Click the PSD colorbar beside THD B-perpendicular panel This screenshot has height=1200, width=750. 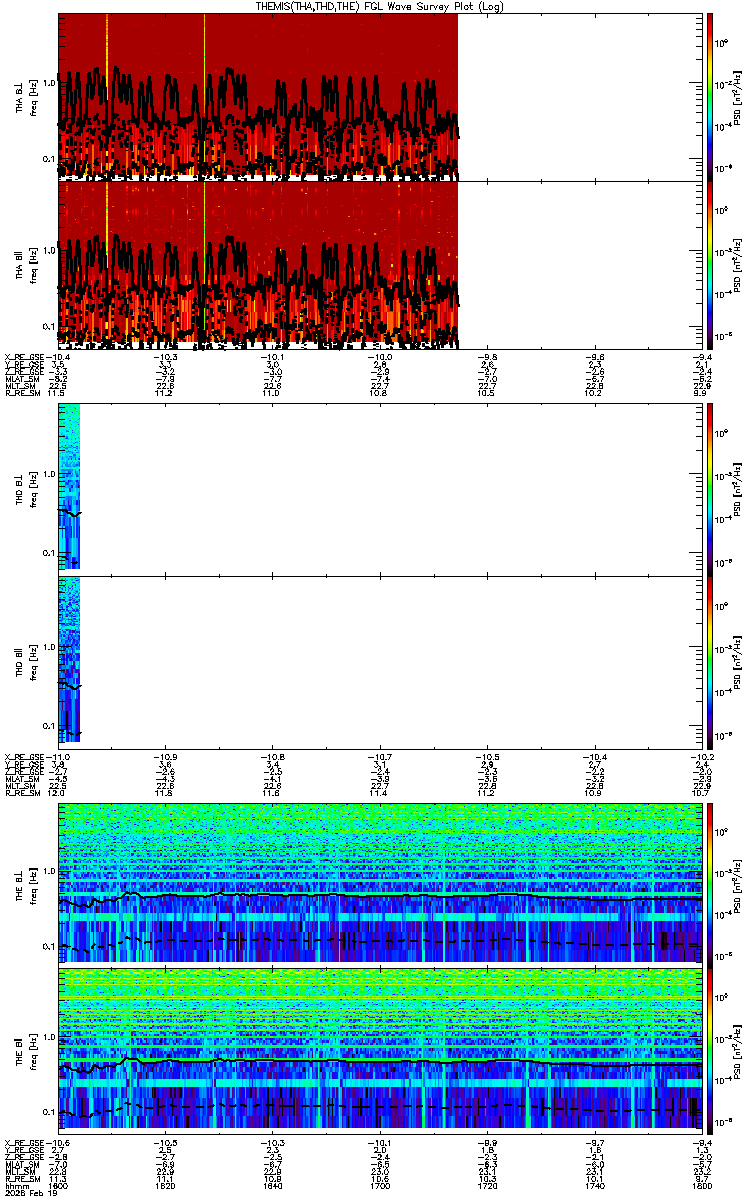(711, 486)
